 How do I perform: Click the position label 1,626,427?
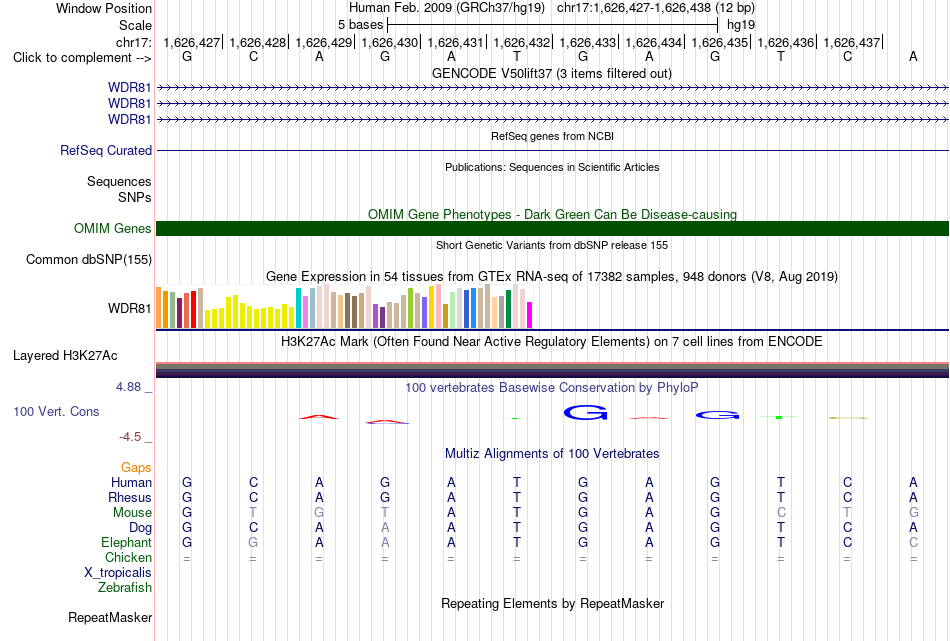pyautogui.click(x=191, y=42)
